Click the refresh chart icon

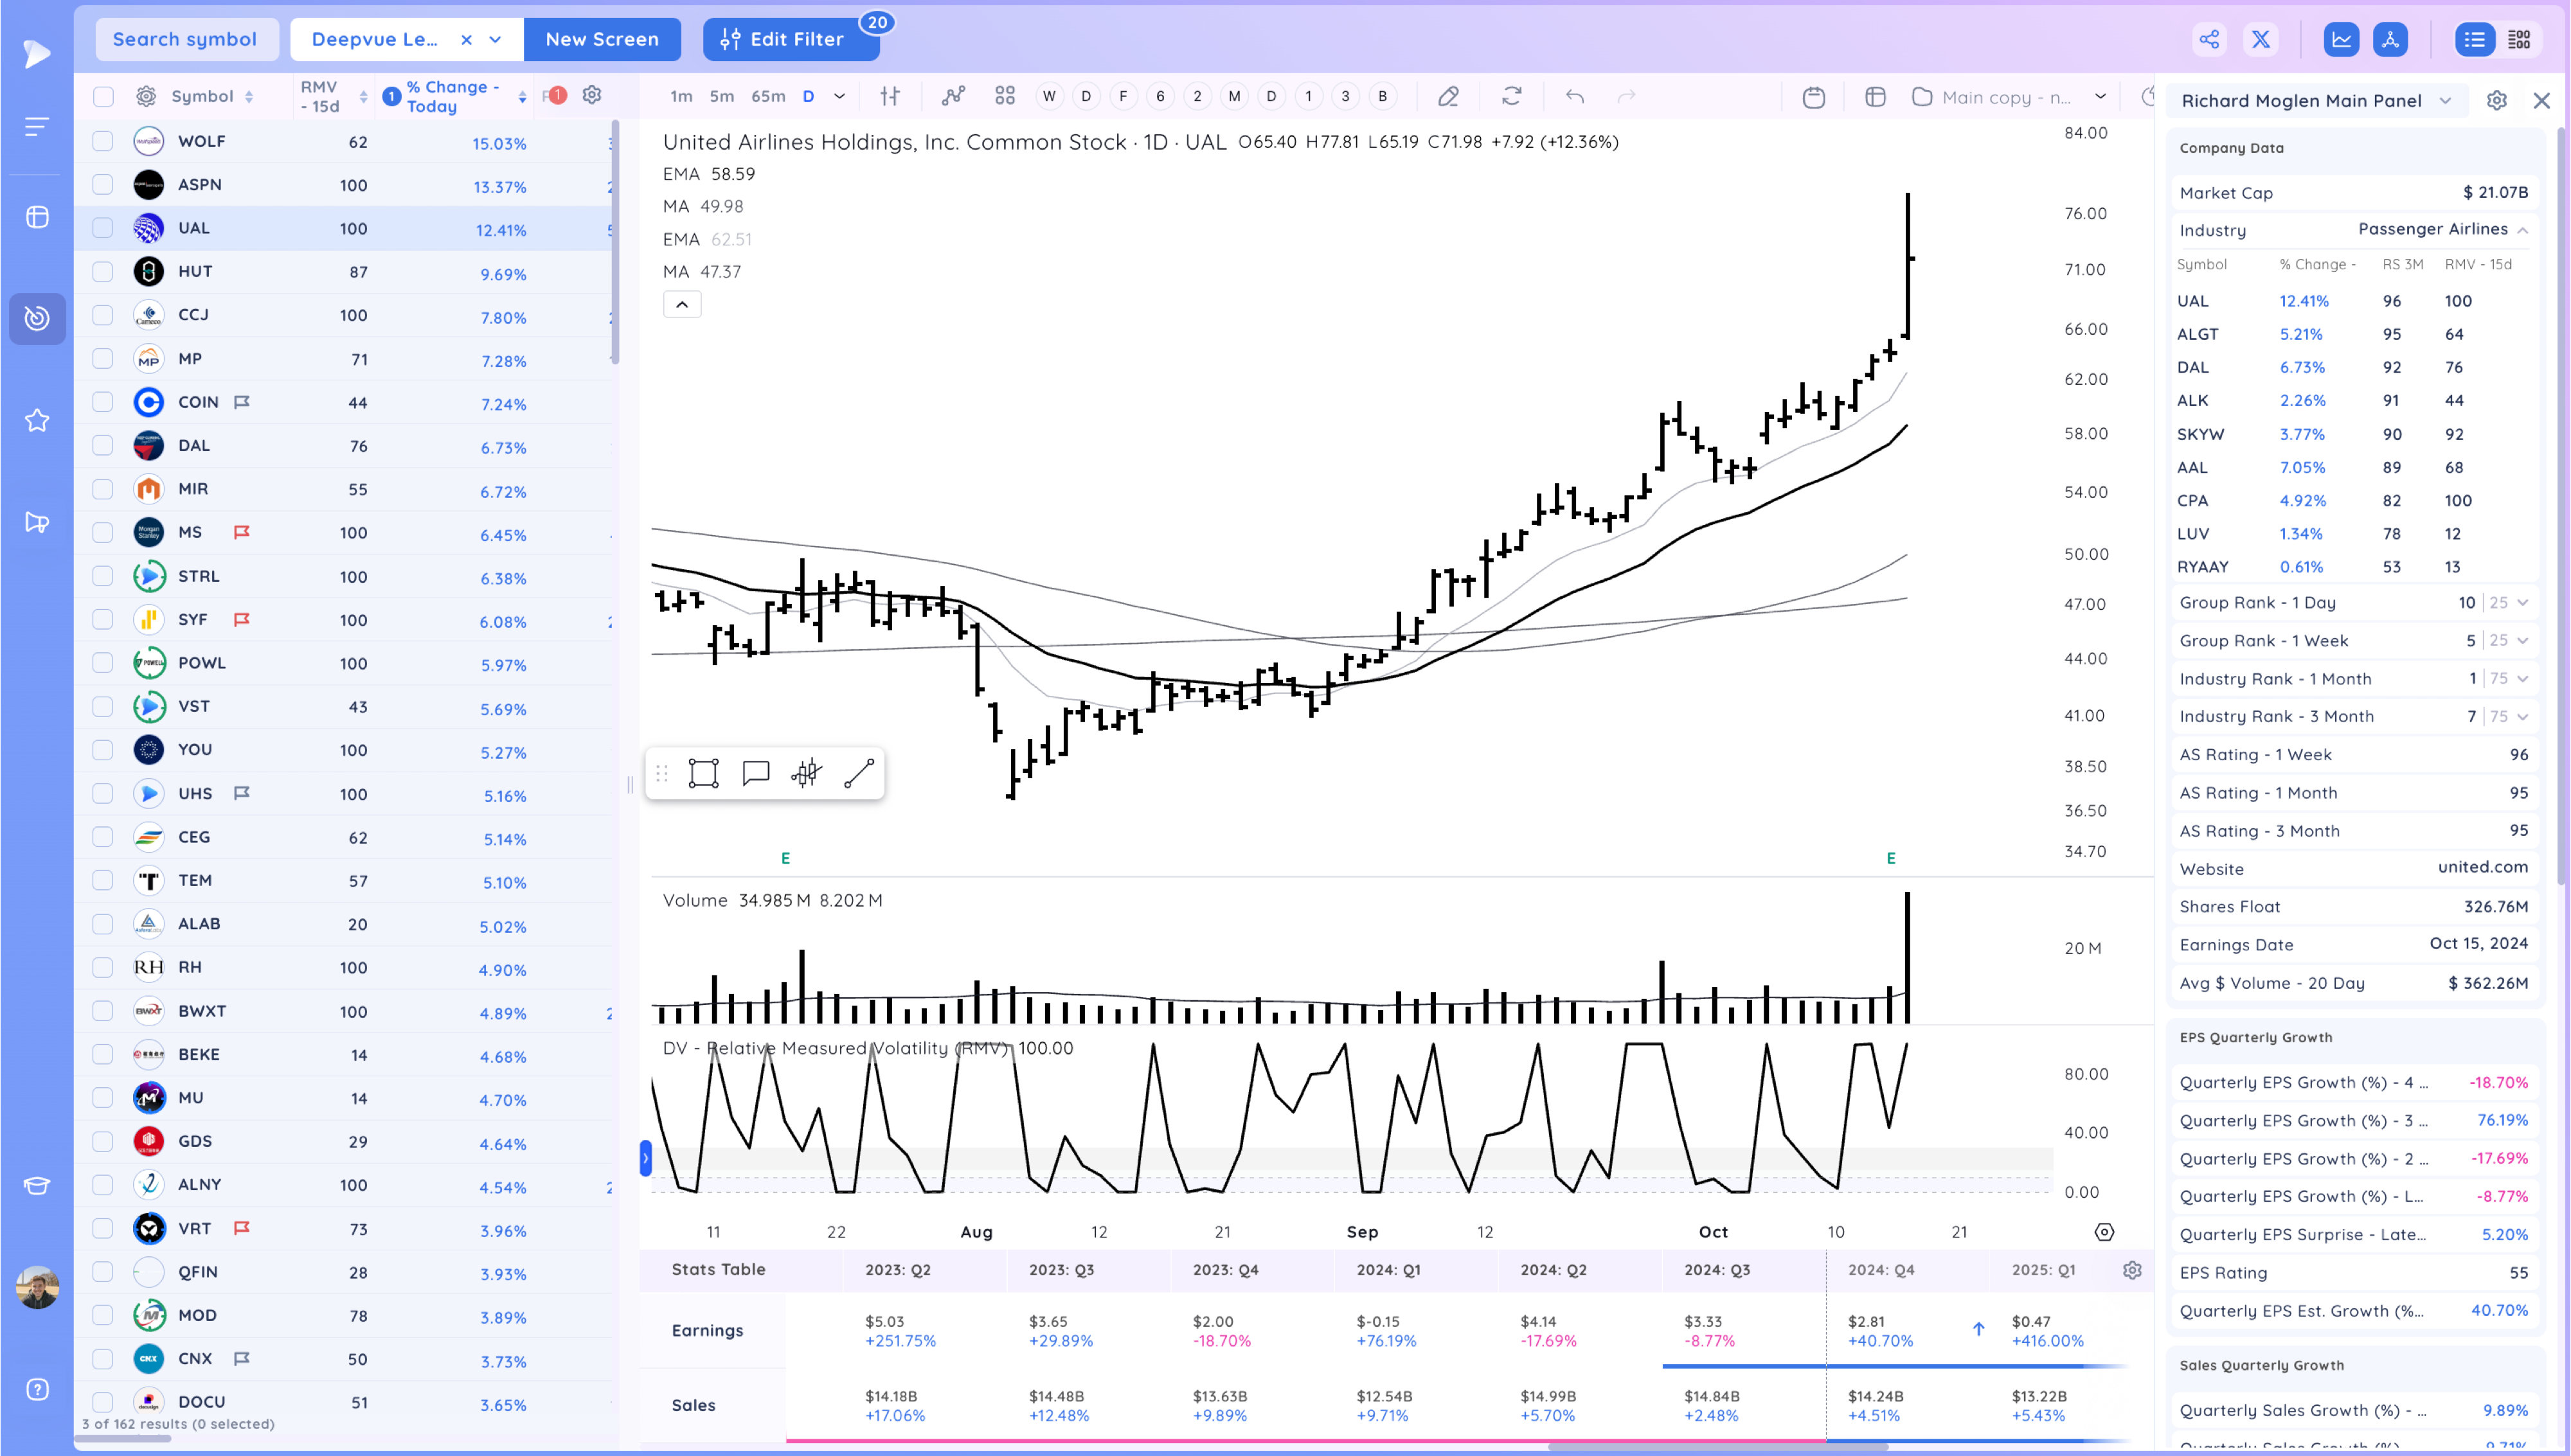click(1511, 96)
